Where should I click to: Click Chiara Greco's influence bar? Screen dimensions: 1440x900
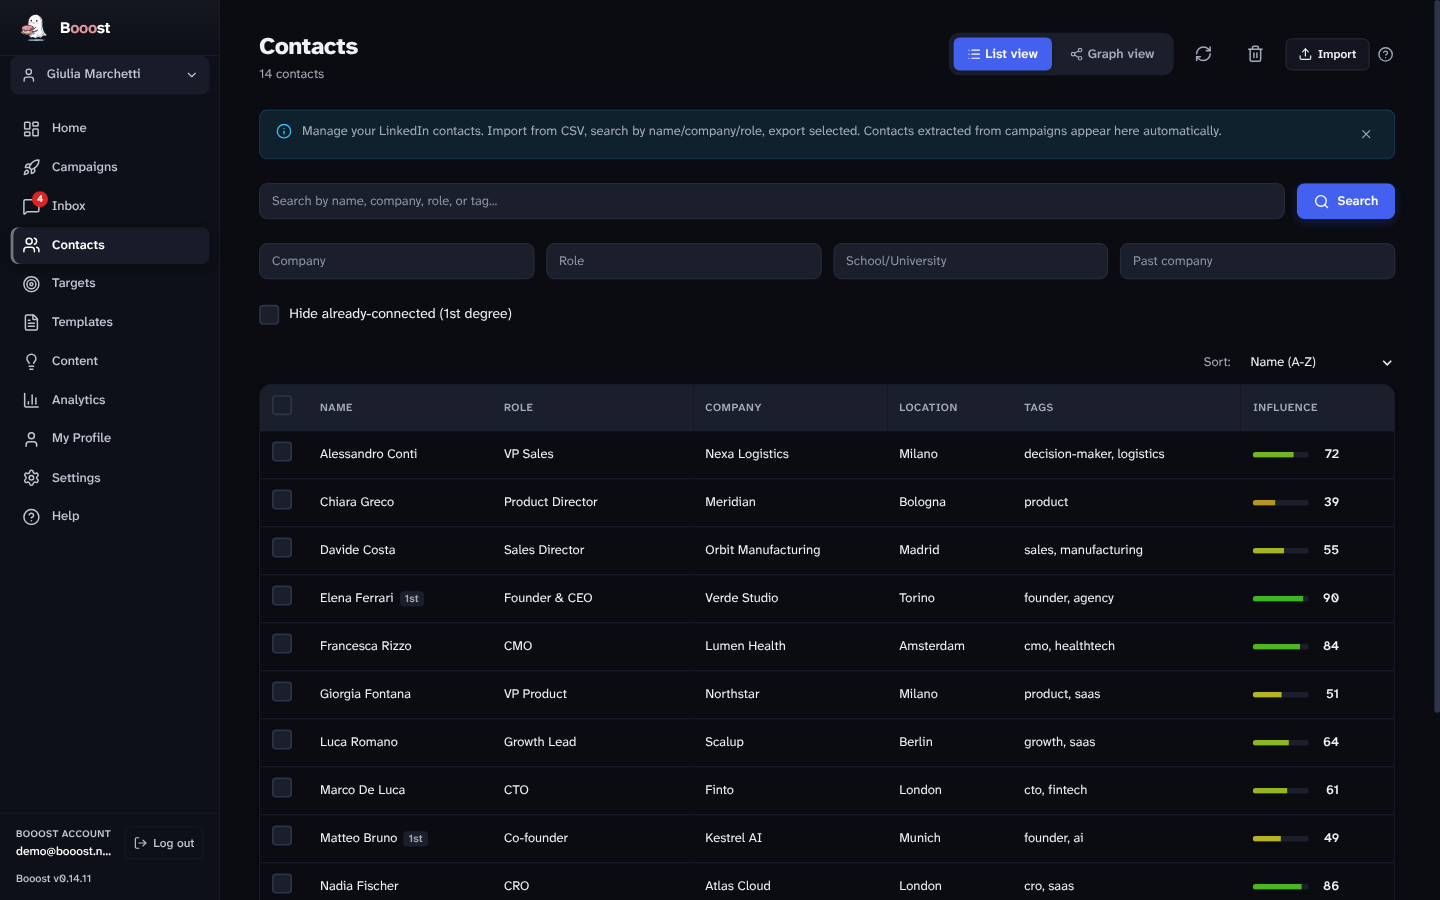pyautogui.click(x=1281, y=502)
